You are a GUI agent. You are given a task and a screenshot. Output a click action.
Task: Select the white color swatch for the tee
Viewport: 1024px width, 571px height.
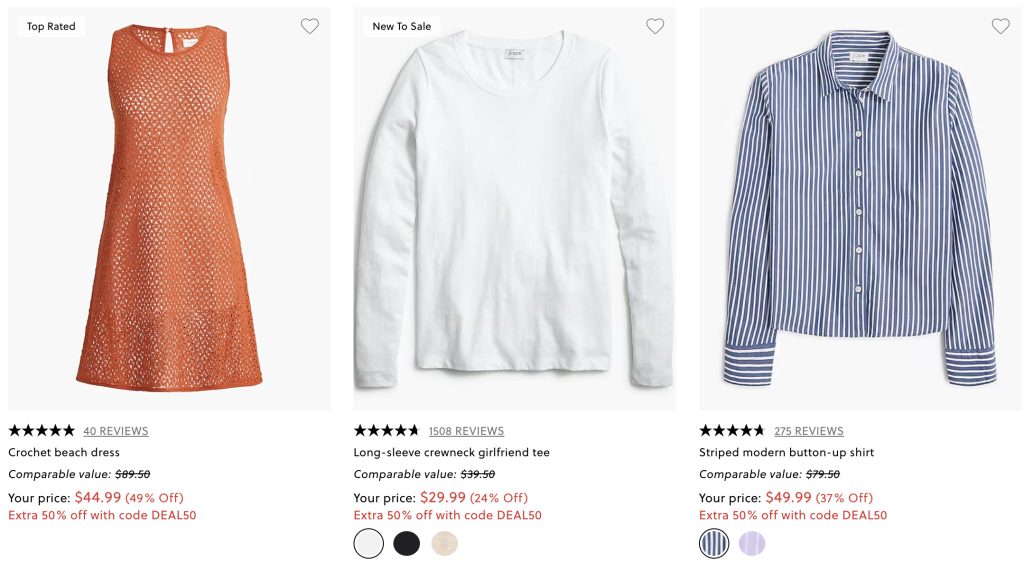point(369,543)
